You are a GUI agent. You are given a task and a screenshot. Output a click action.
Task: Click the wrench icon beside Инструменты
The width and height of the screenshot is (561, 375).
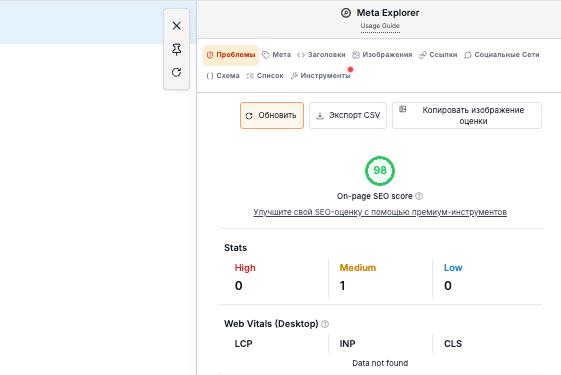click(x=294, y=76)
